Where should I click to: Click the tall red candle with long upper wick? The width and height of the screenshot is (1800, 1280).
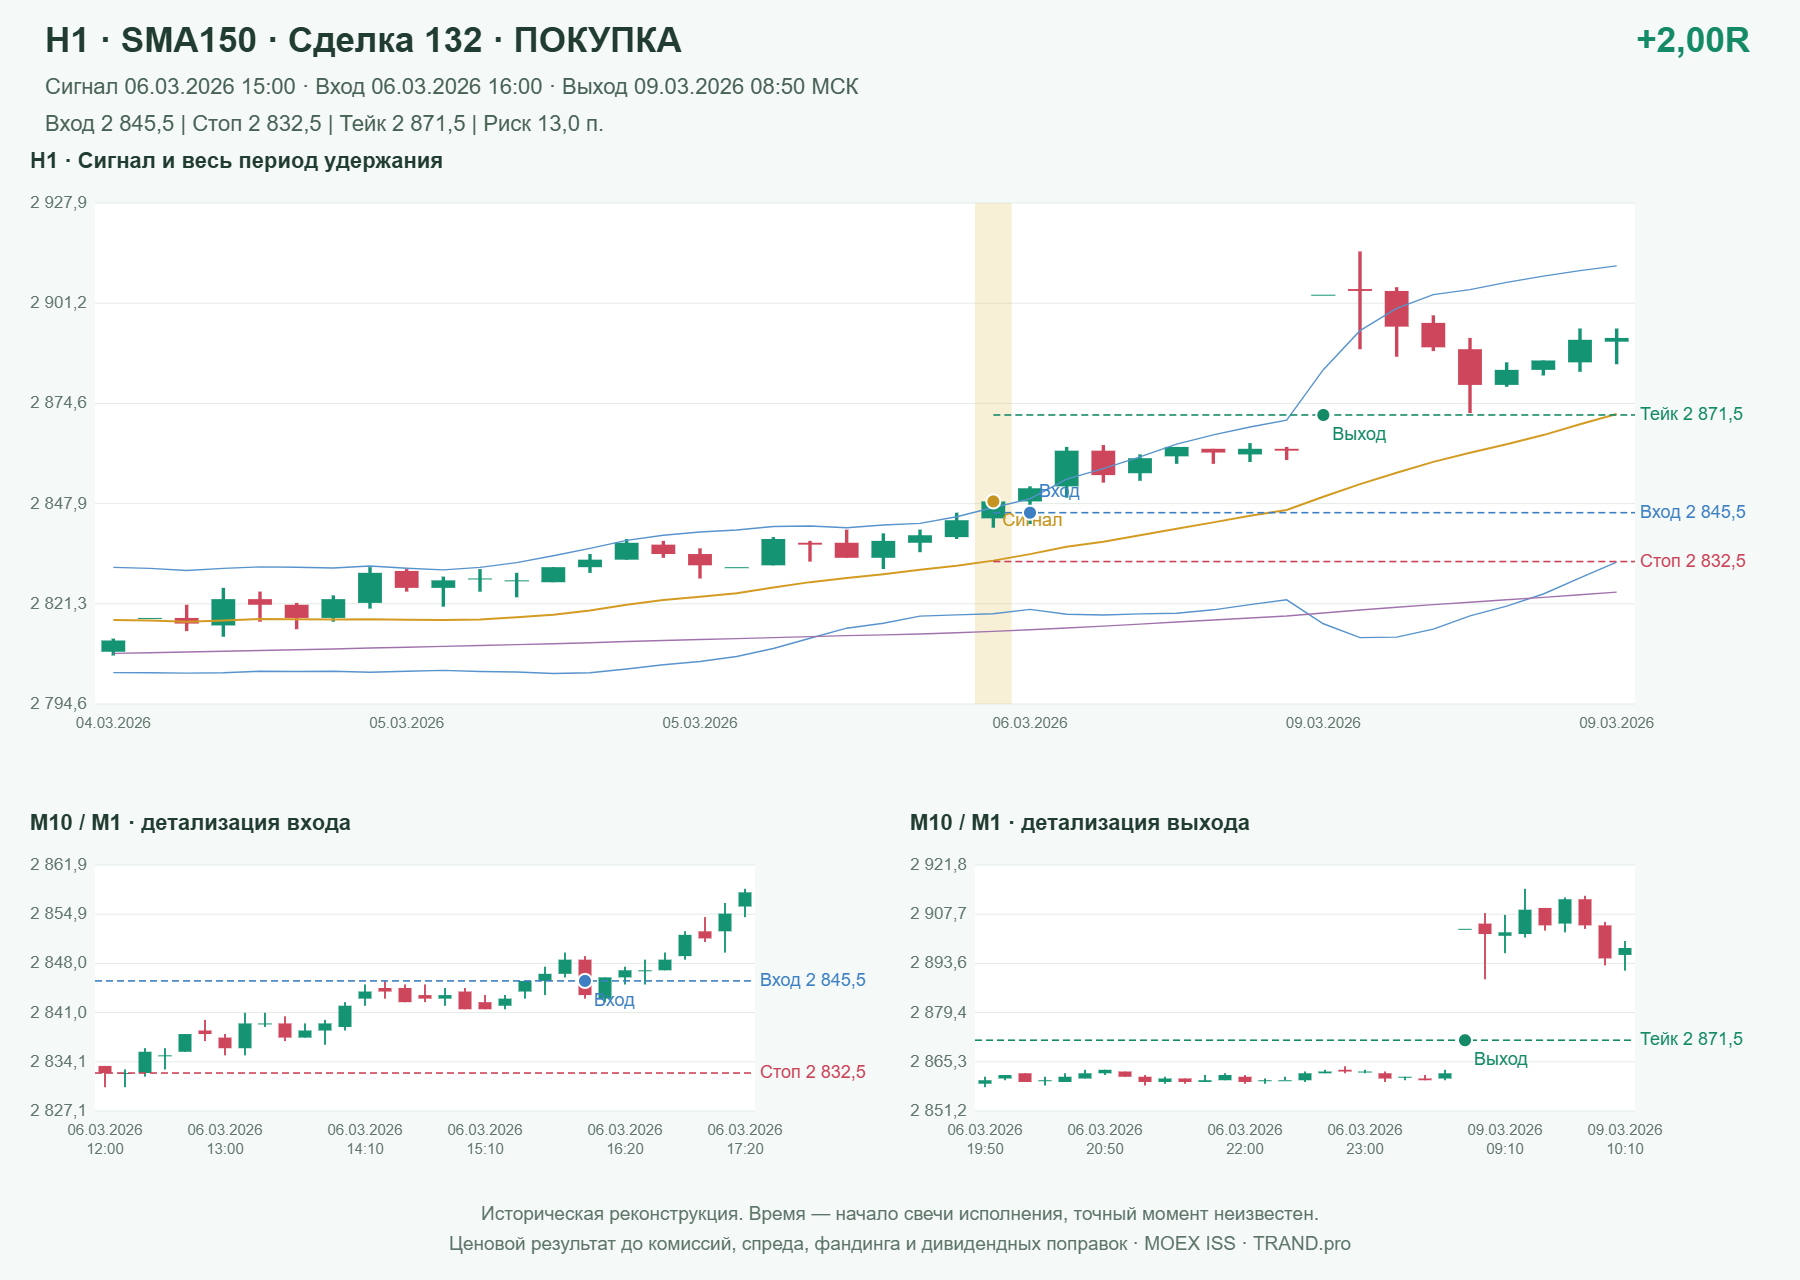pyautogui.click(x=1360, y=300)
